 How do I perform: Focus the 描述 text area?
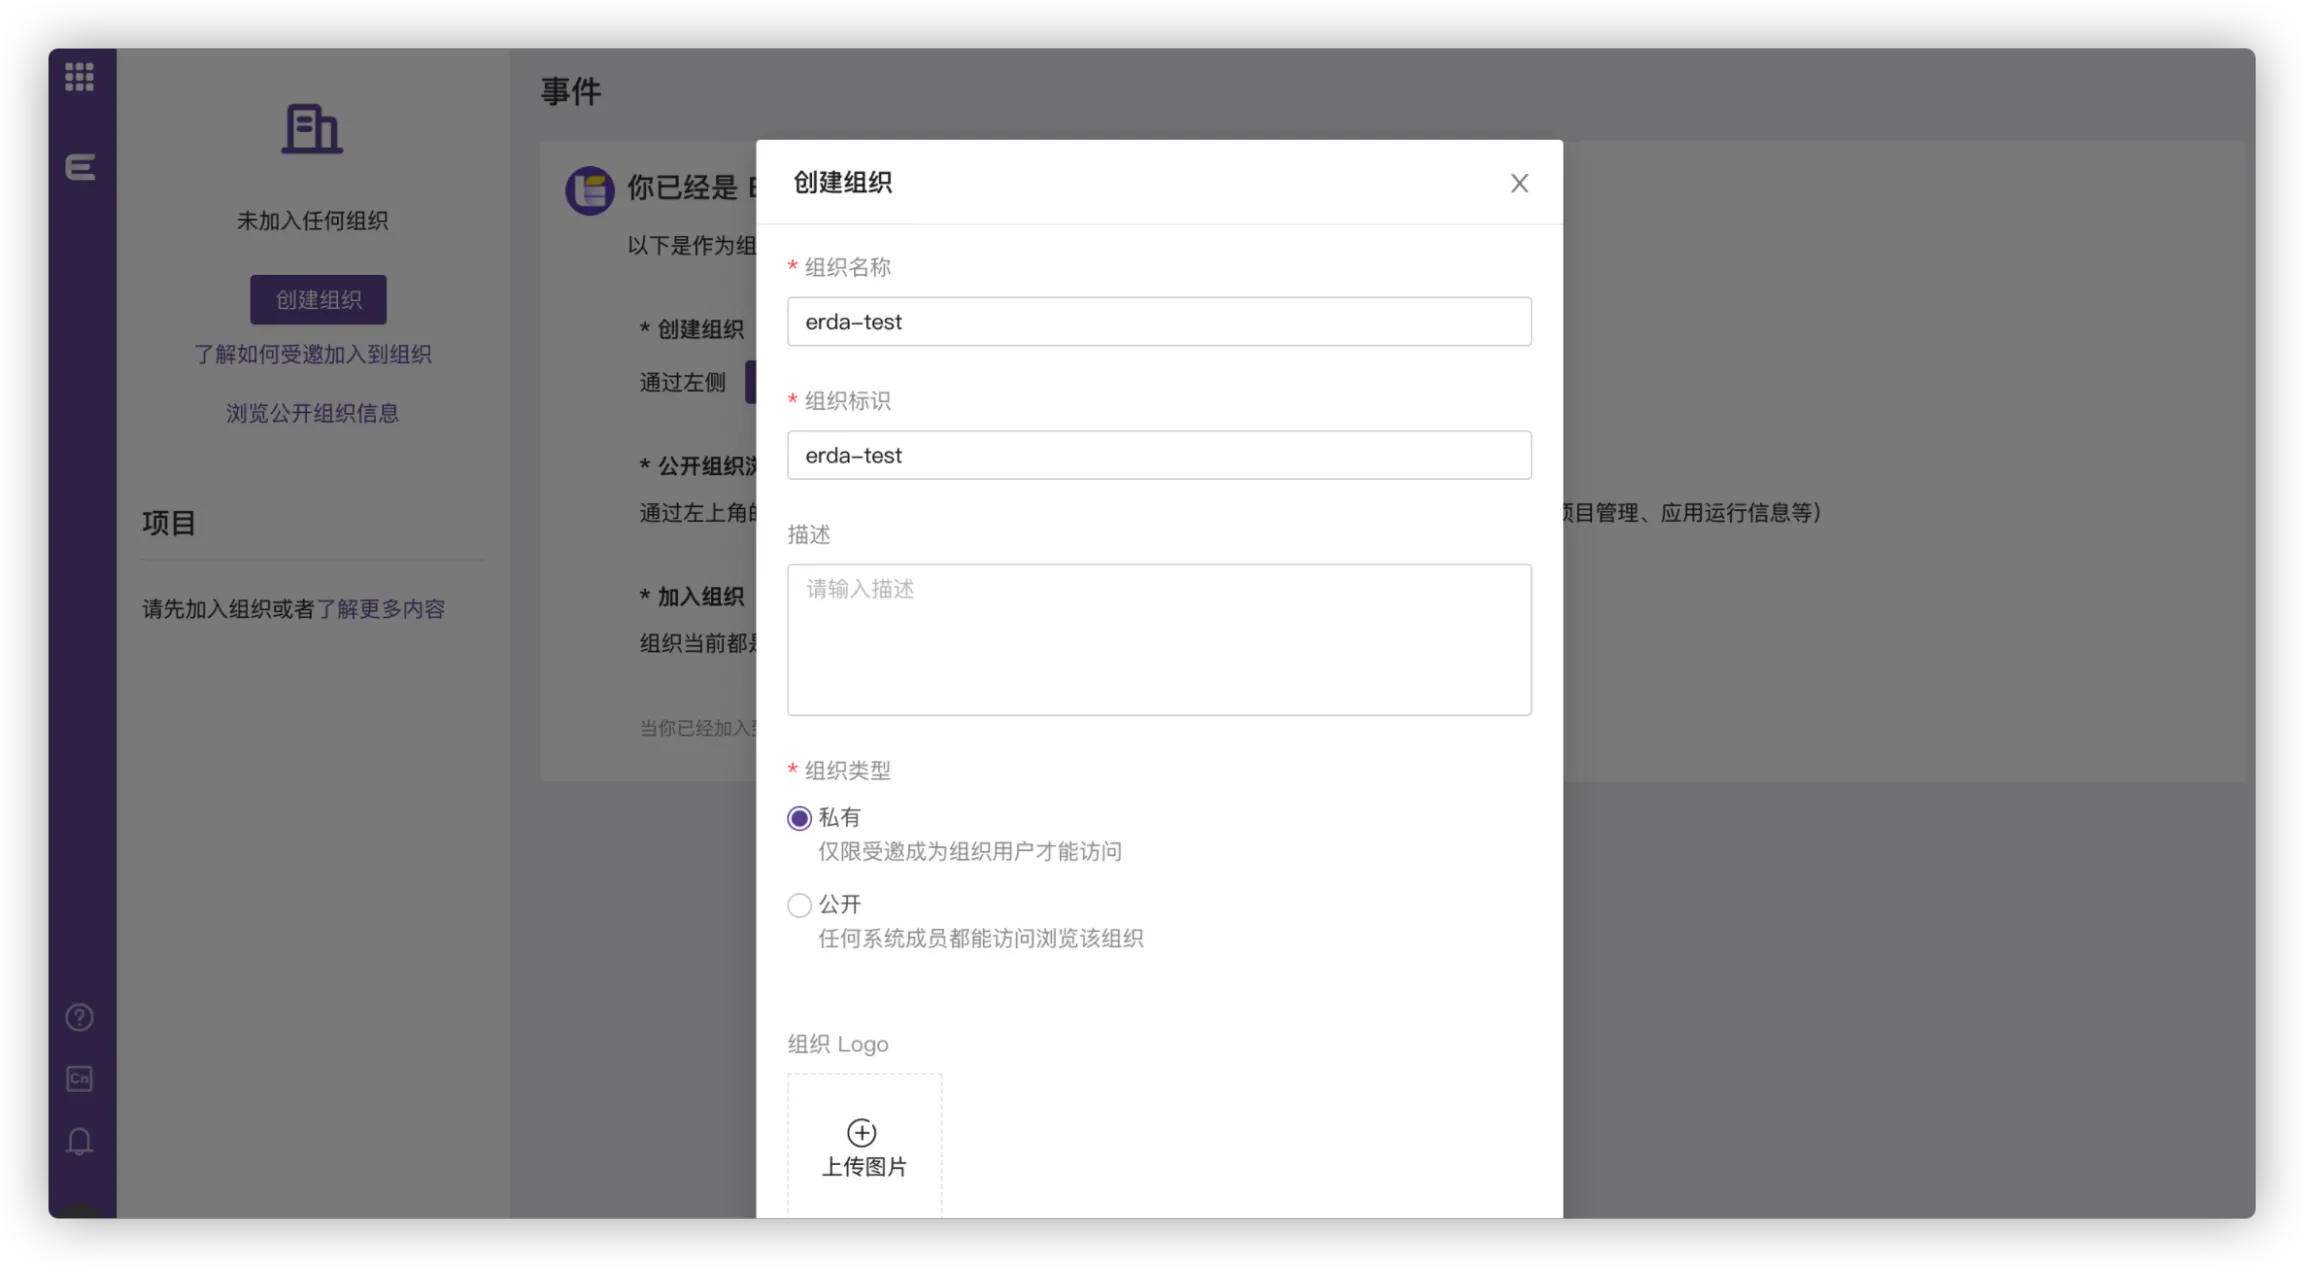(1158, 639)
